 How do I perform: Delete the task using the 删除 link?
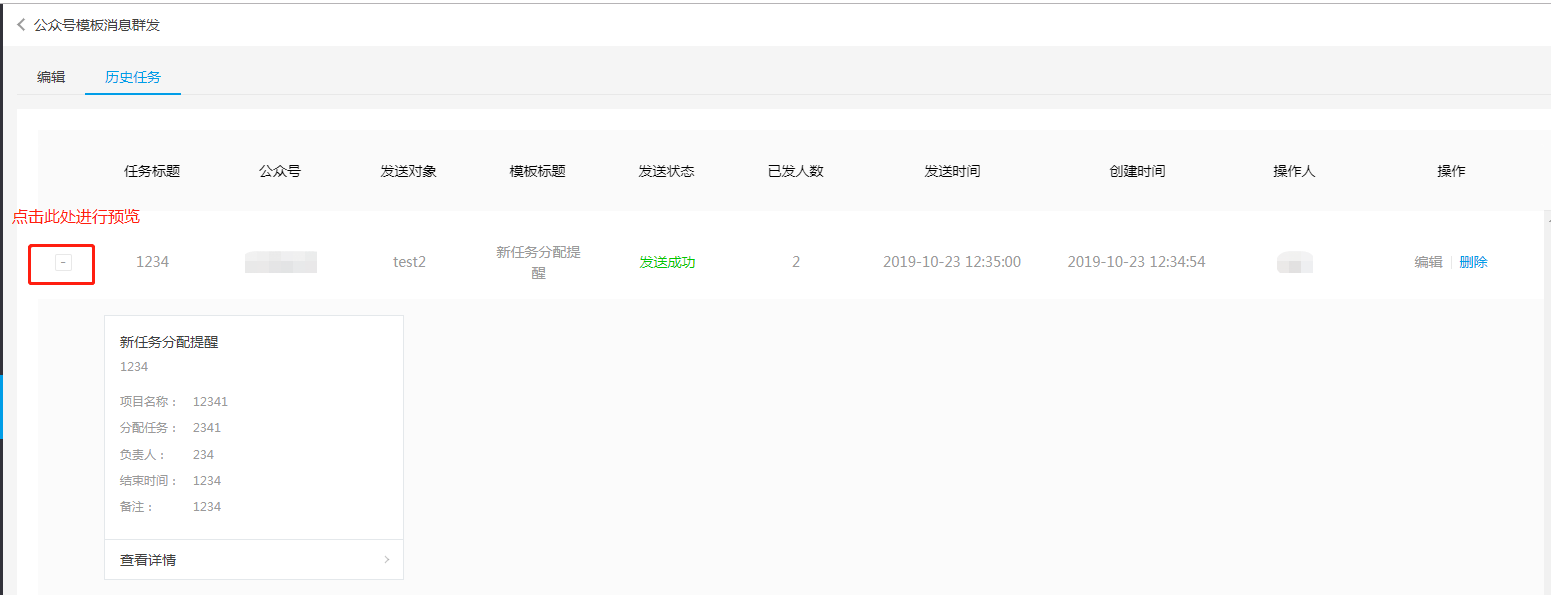tap(1473, 262)
